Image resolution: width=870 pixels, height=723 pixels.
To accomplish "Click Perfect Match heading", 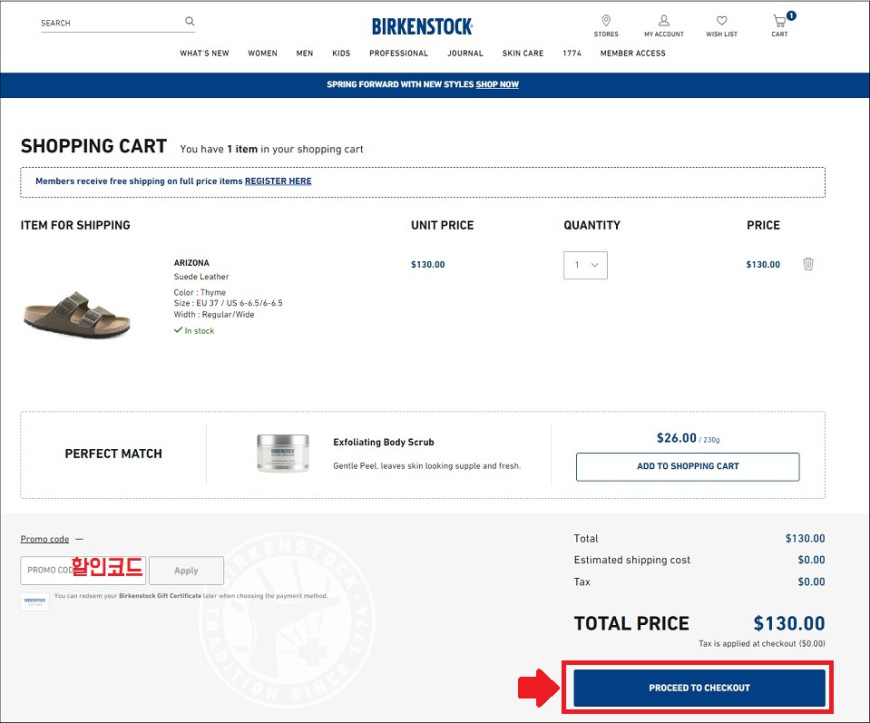I will (113, 454).
